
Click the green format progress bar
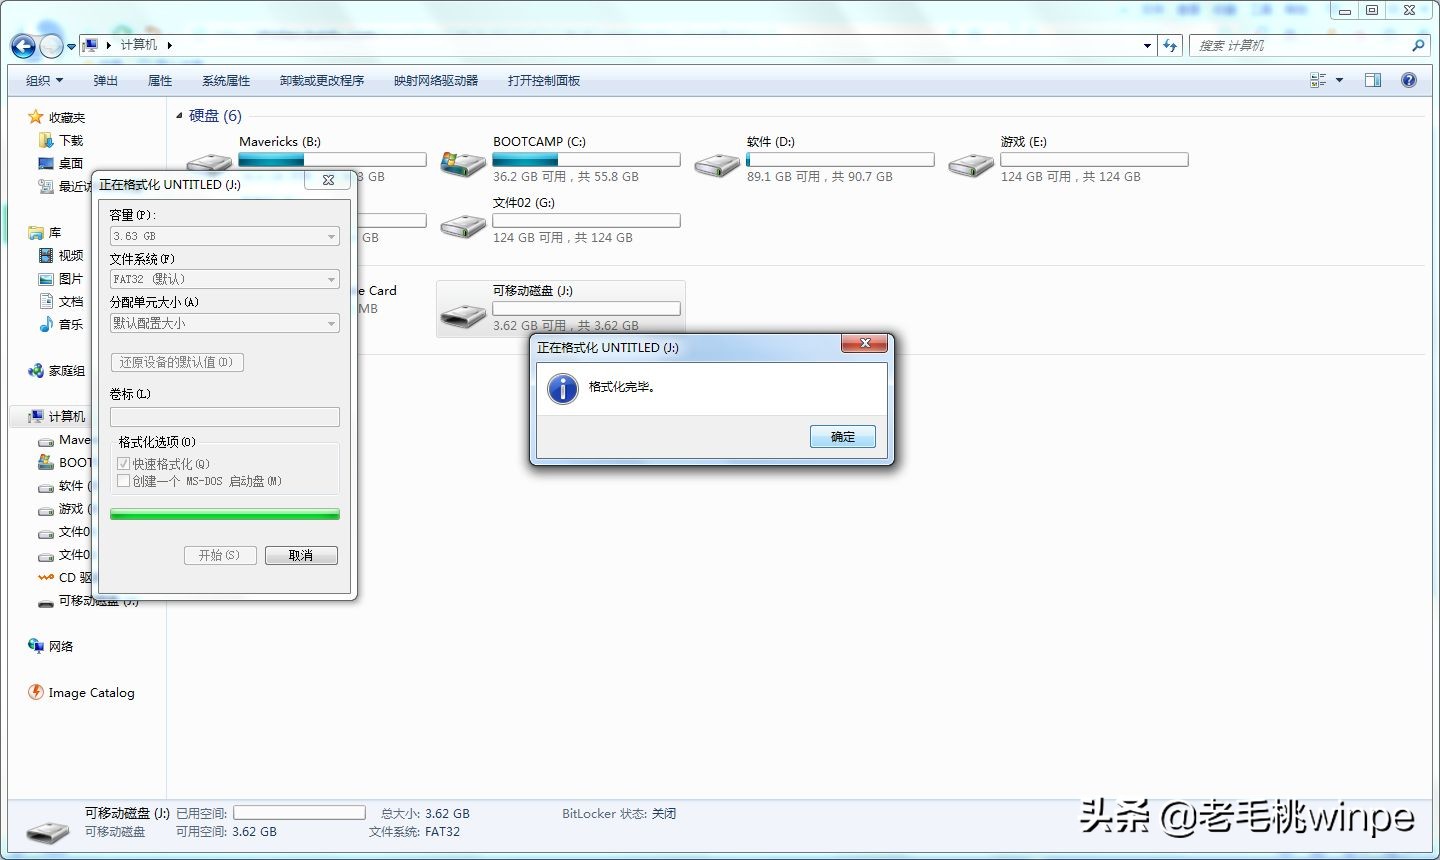pyautogui.click(x=224, y=513)
